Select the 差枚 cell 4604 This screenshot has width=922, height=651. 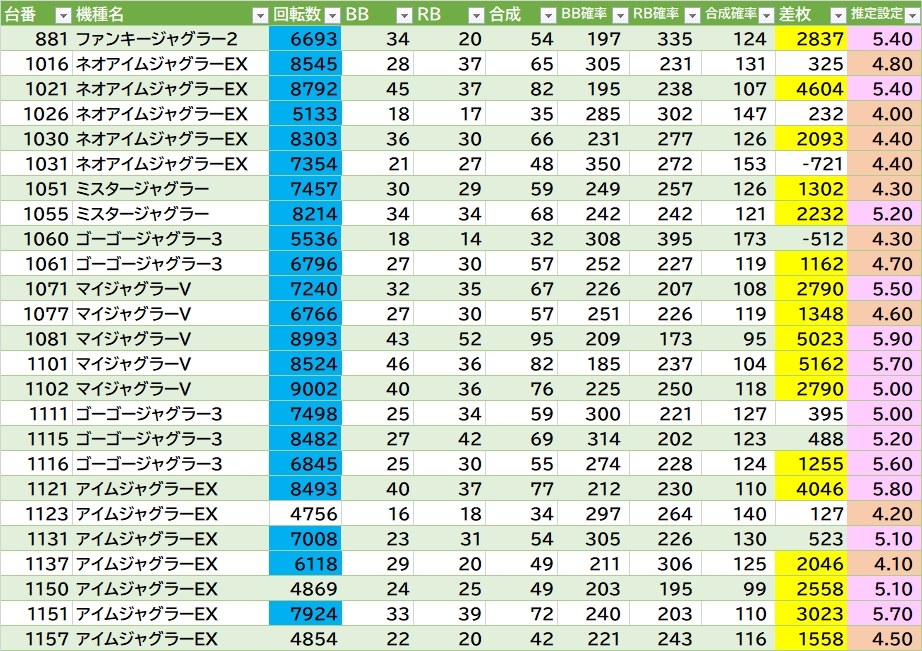tap(811, 89)
